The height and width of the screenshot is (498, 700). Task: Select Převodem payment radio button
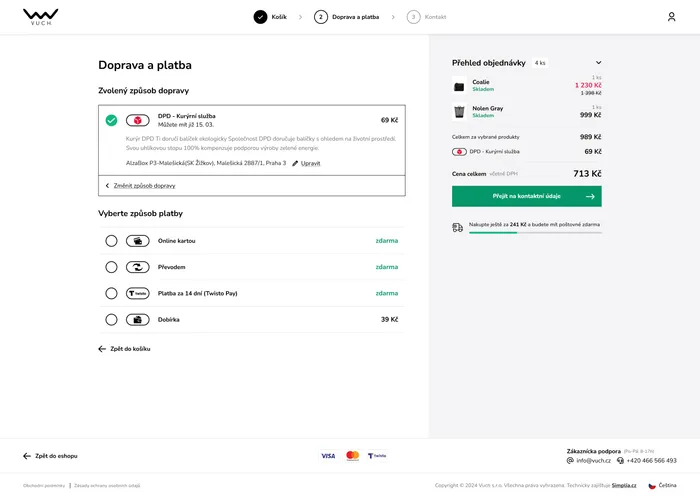click(x=112, y=267)
